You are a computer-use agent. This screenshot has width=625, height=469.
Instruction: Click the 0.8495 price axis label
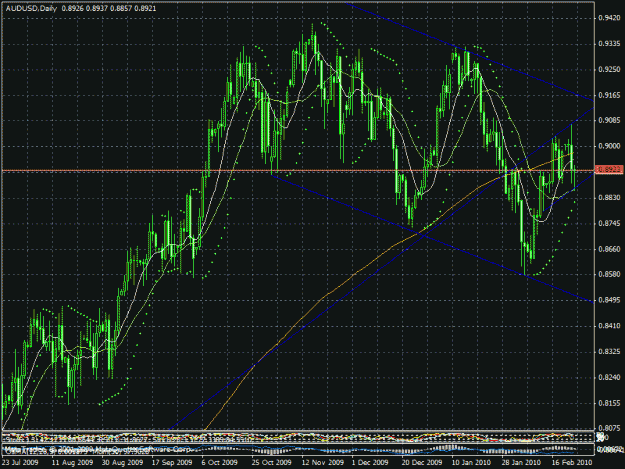[x=609, y=300]
